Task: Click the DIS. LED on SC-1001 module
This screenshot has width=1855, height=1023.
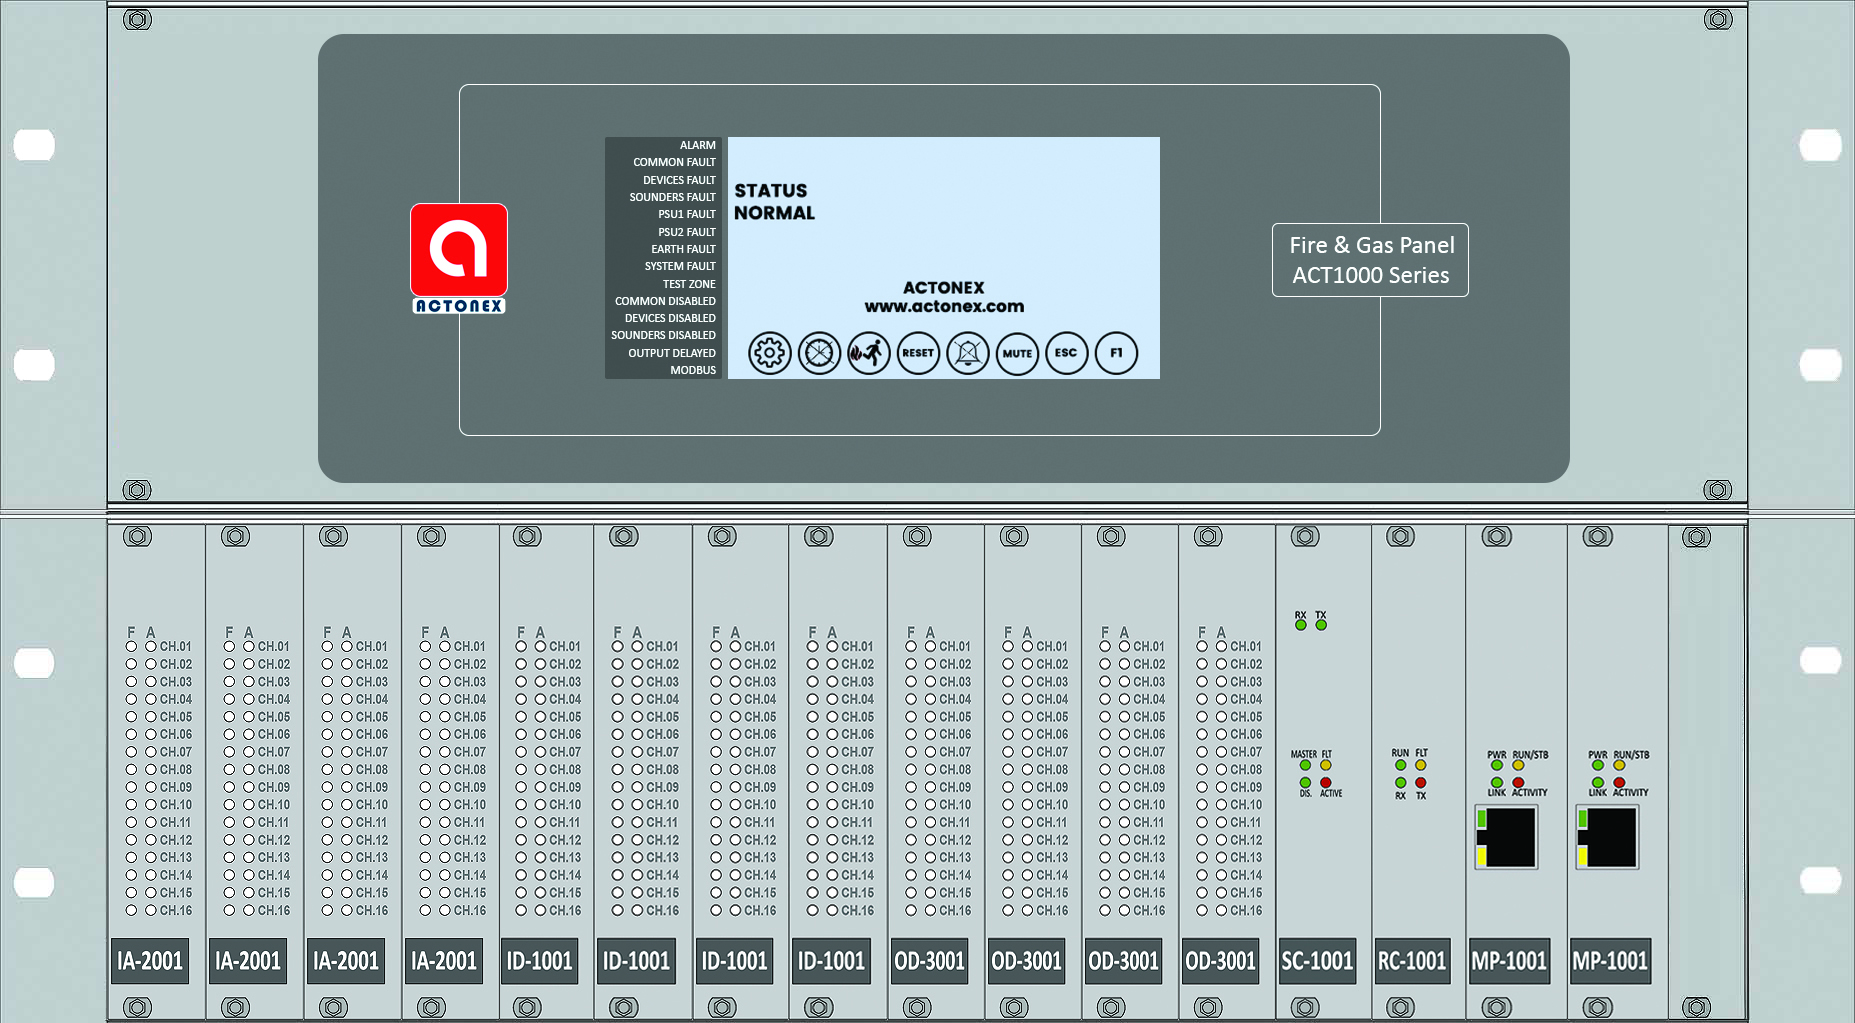Action: [x=1305, y=783]
